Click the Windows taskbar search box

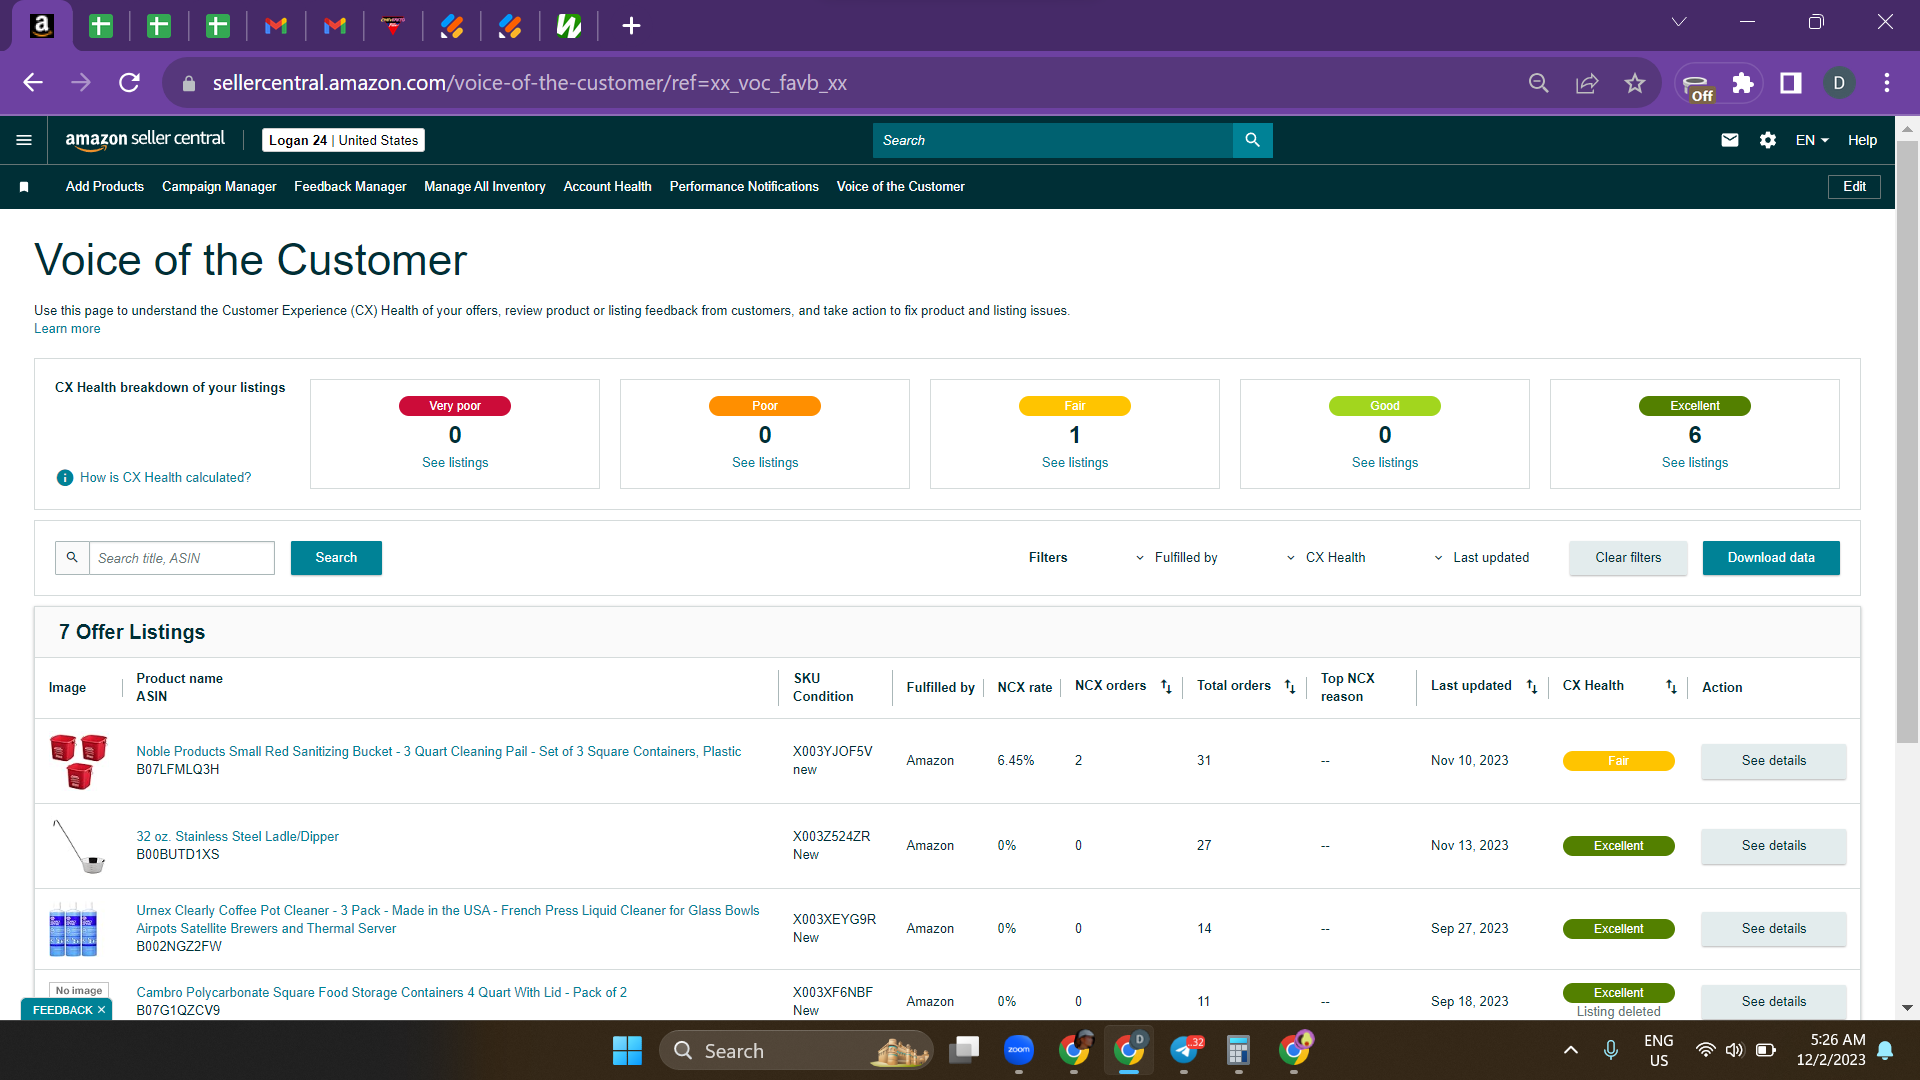coord(796,1051)
